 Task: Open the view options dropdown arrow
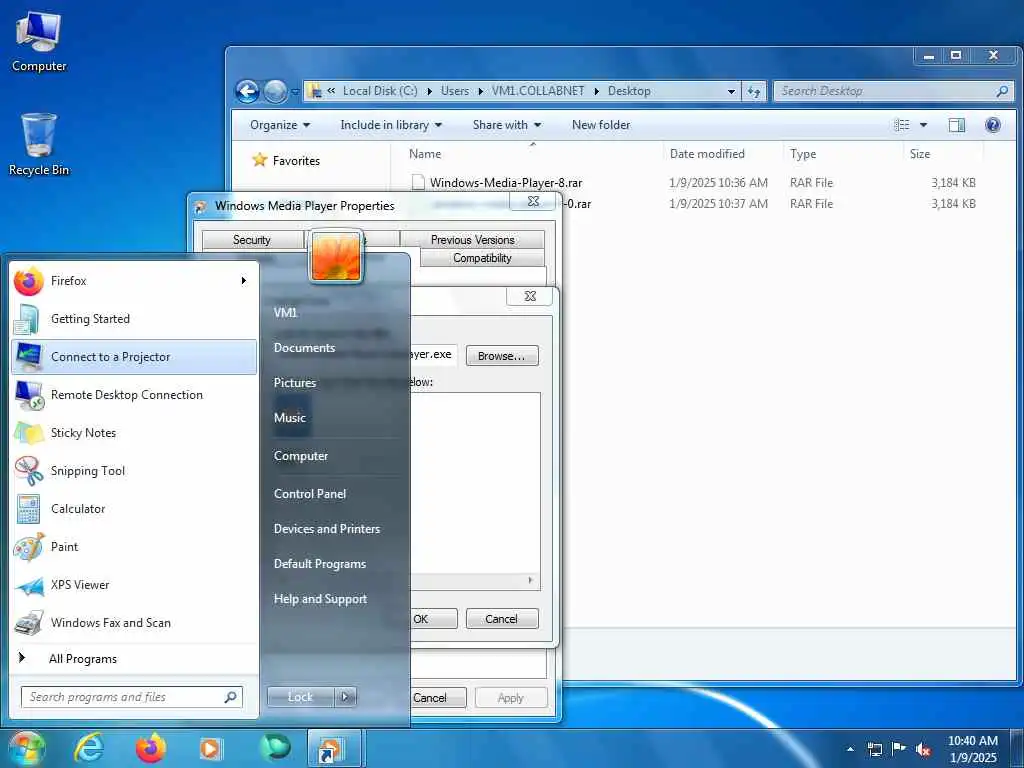pos(923,125)
